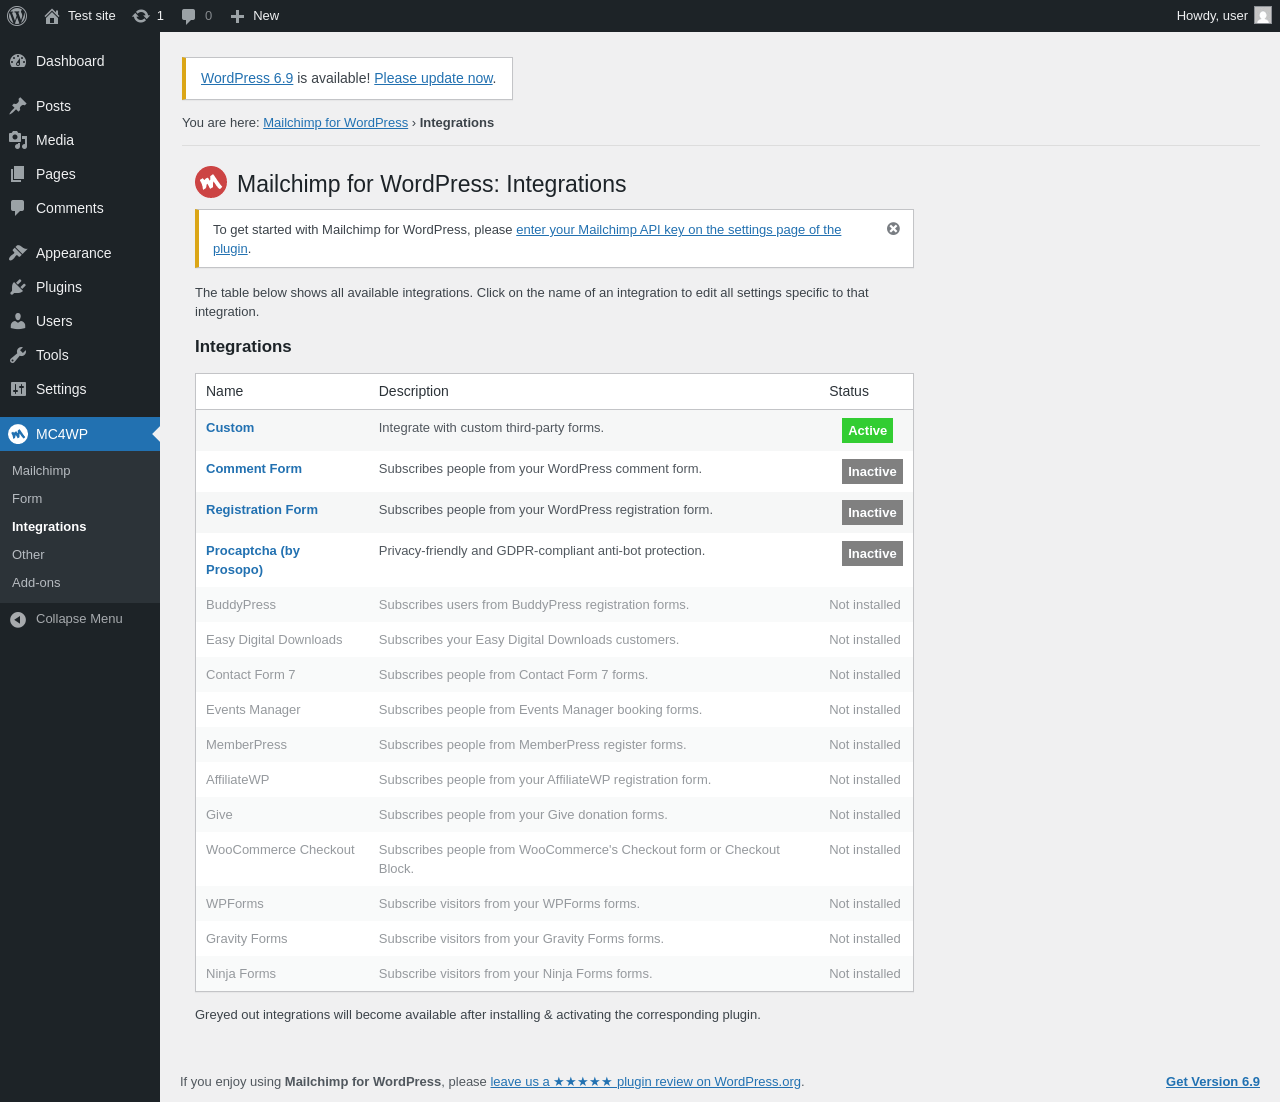Click the plus icon beside New

point(237,16)
